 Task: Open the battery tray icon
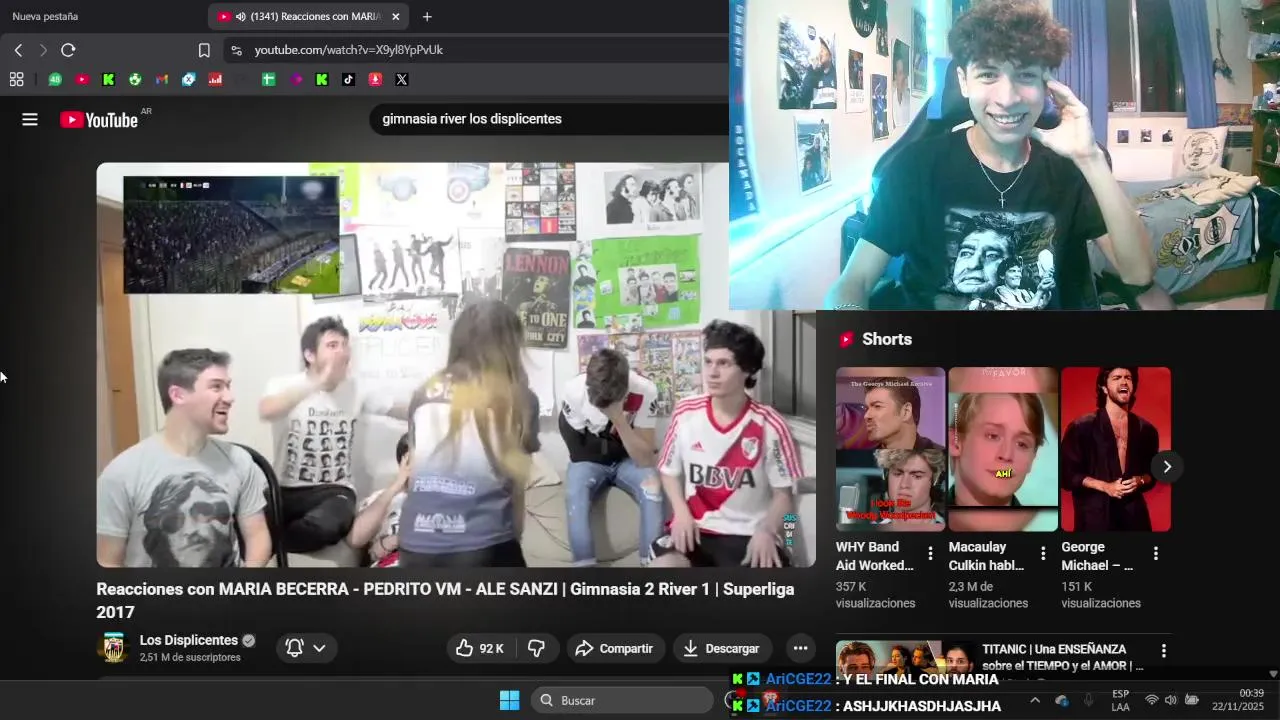[1192, 700]
